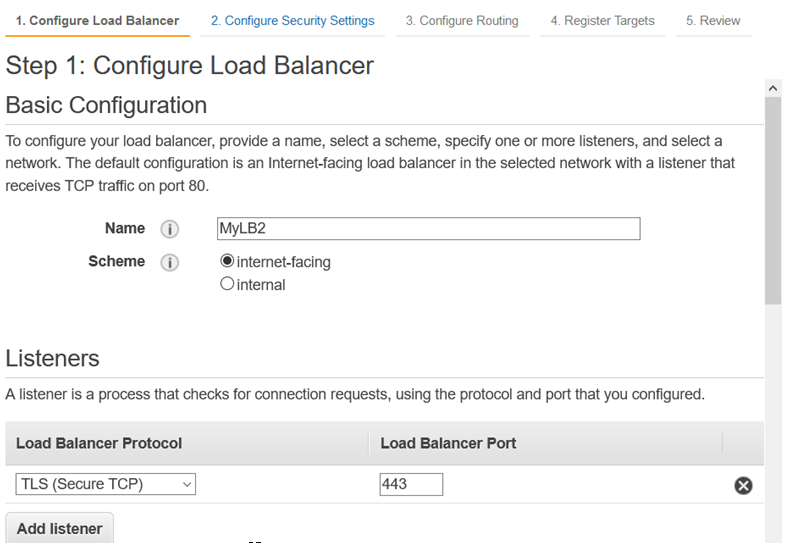This screenshot has width=786, height=543.
Task: Open the Load Balancer Protocol dropdown
Action: point(106,485)
